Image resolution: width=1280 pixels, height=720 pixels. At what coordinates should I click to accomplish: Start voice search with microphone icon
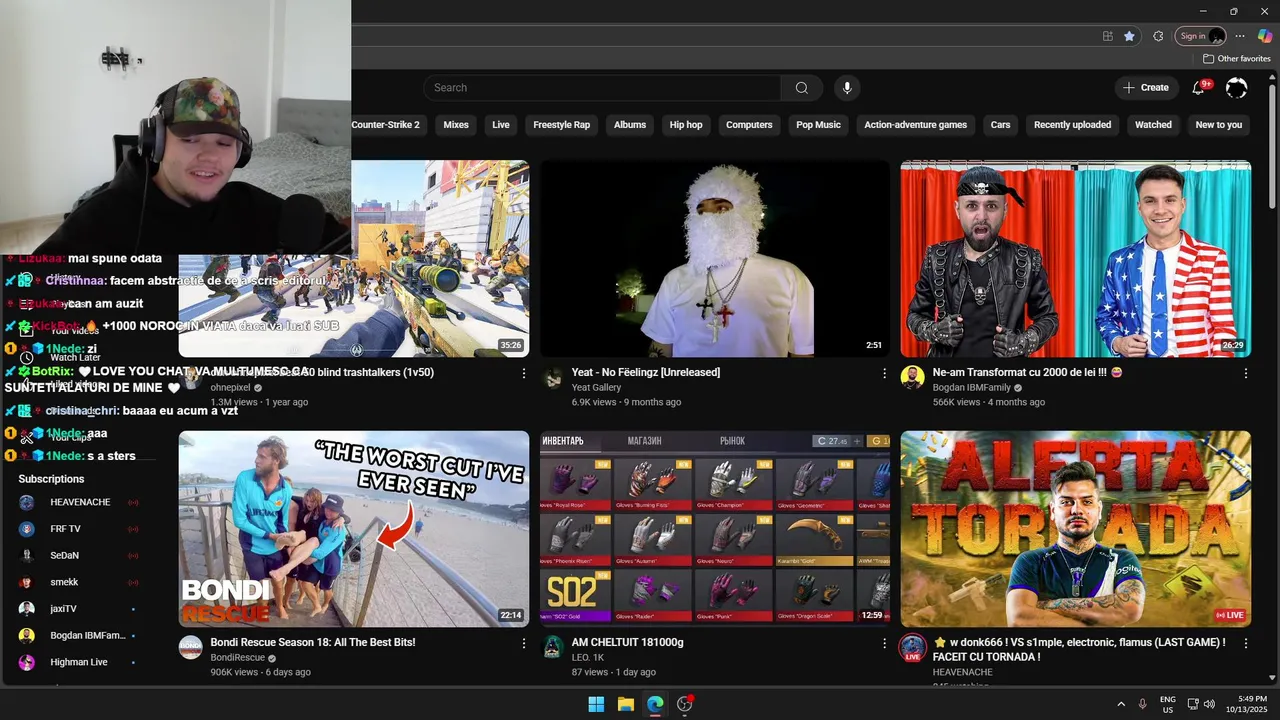pos(847,88)
